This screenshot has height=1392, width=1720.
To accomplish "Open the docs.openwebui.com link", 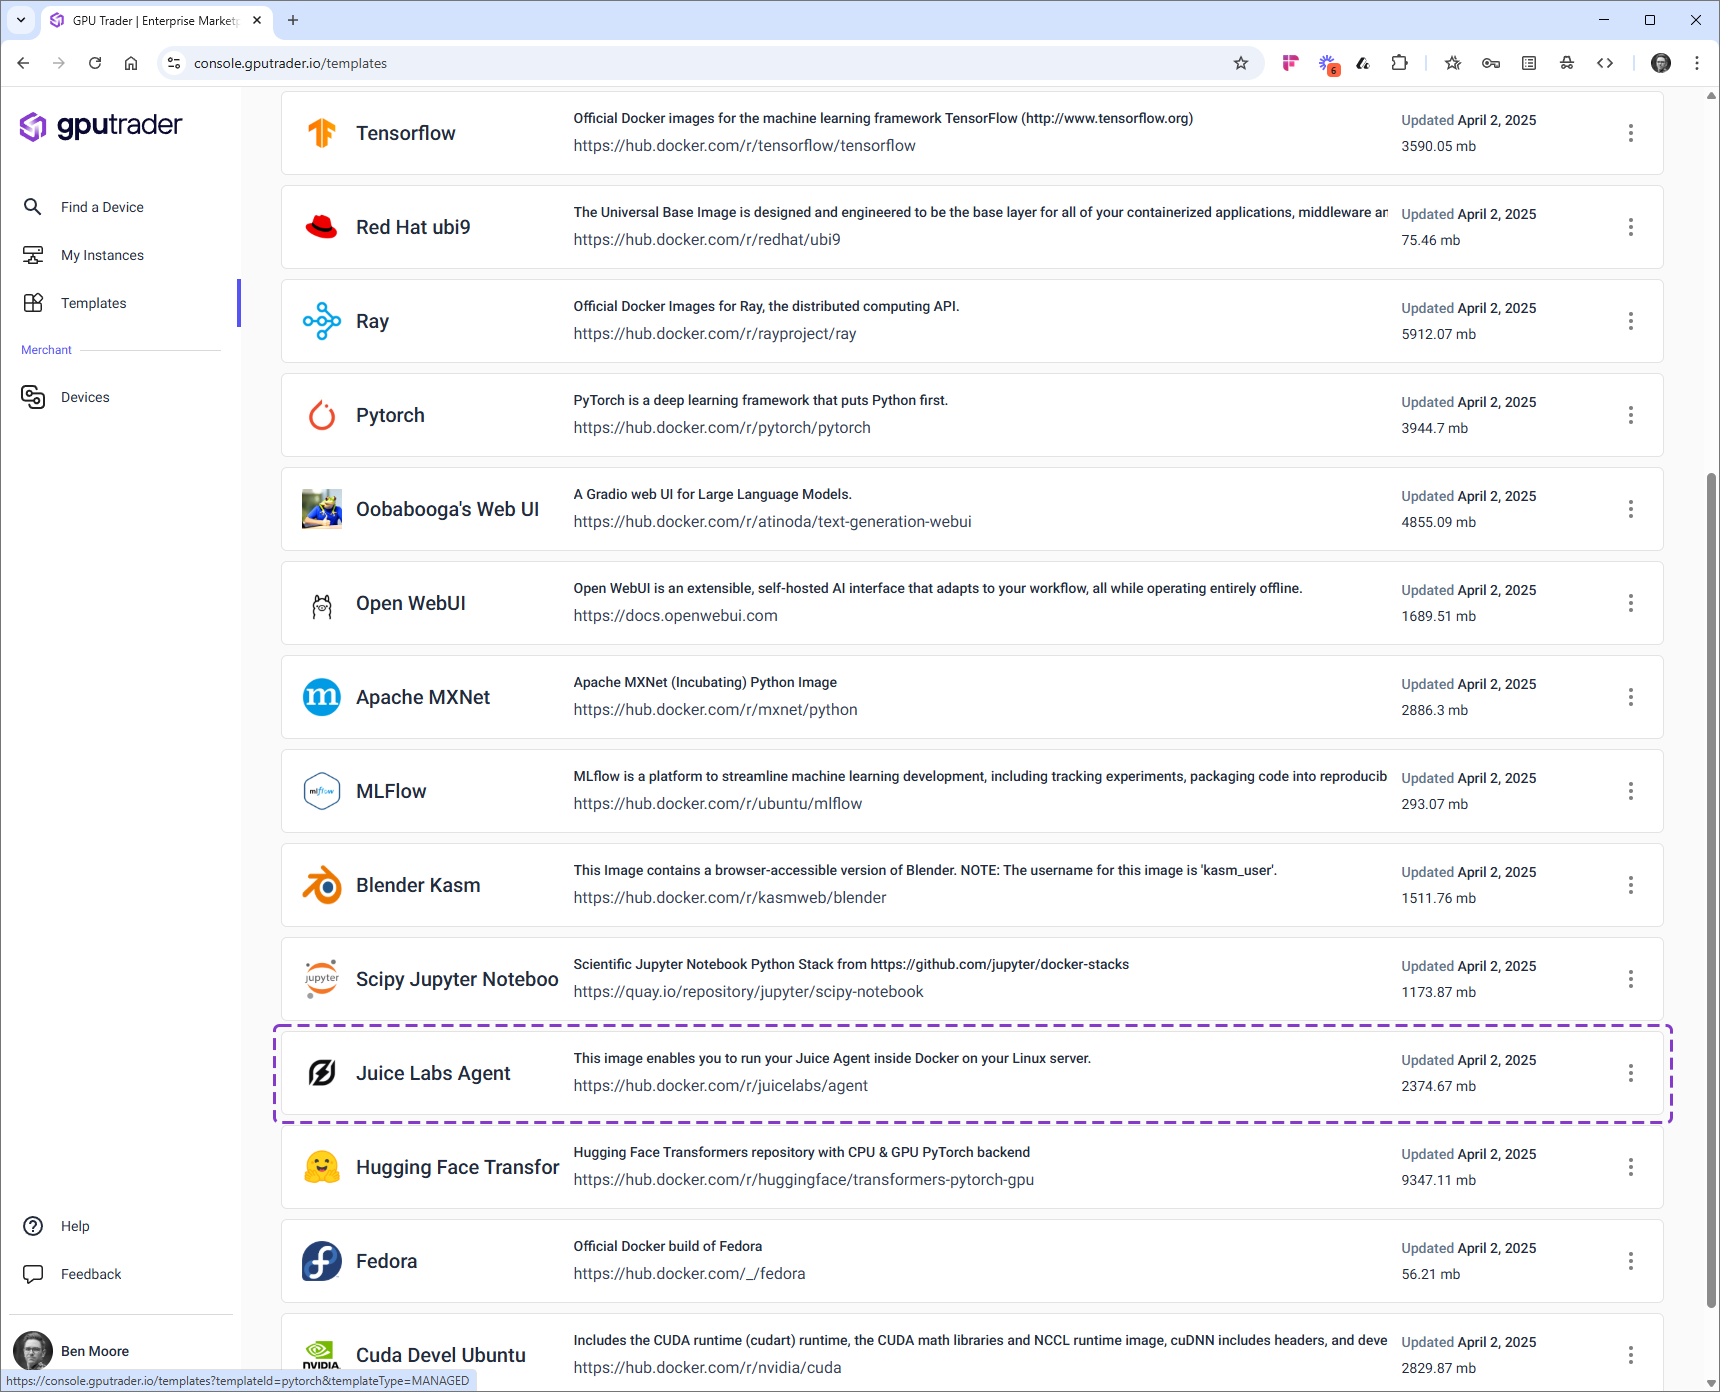I will click(x=675, y=616).
